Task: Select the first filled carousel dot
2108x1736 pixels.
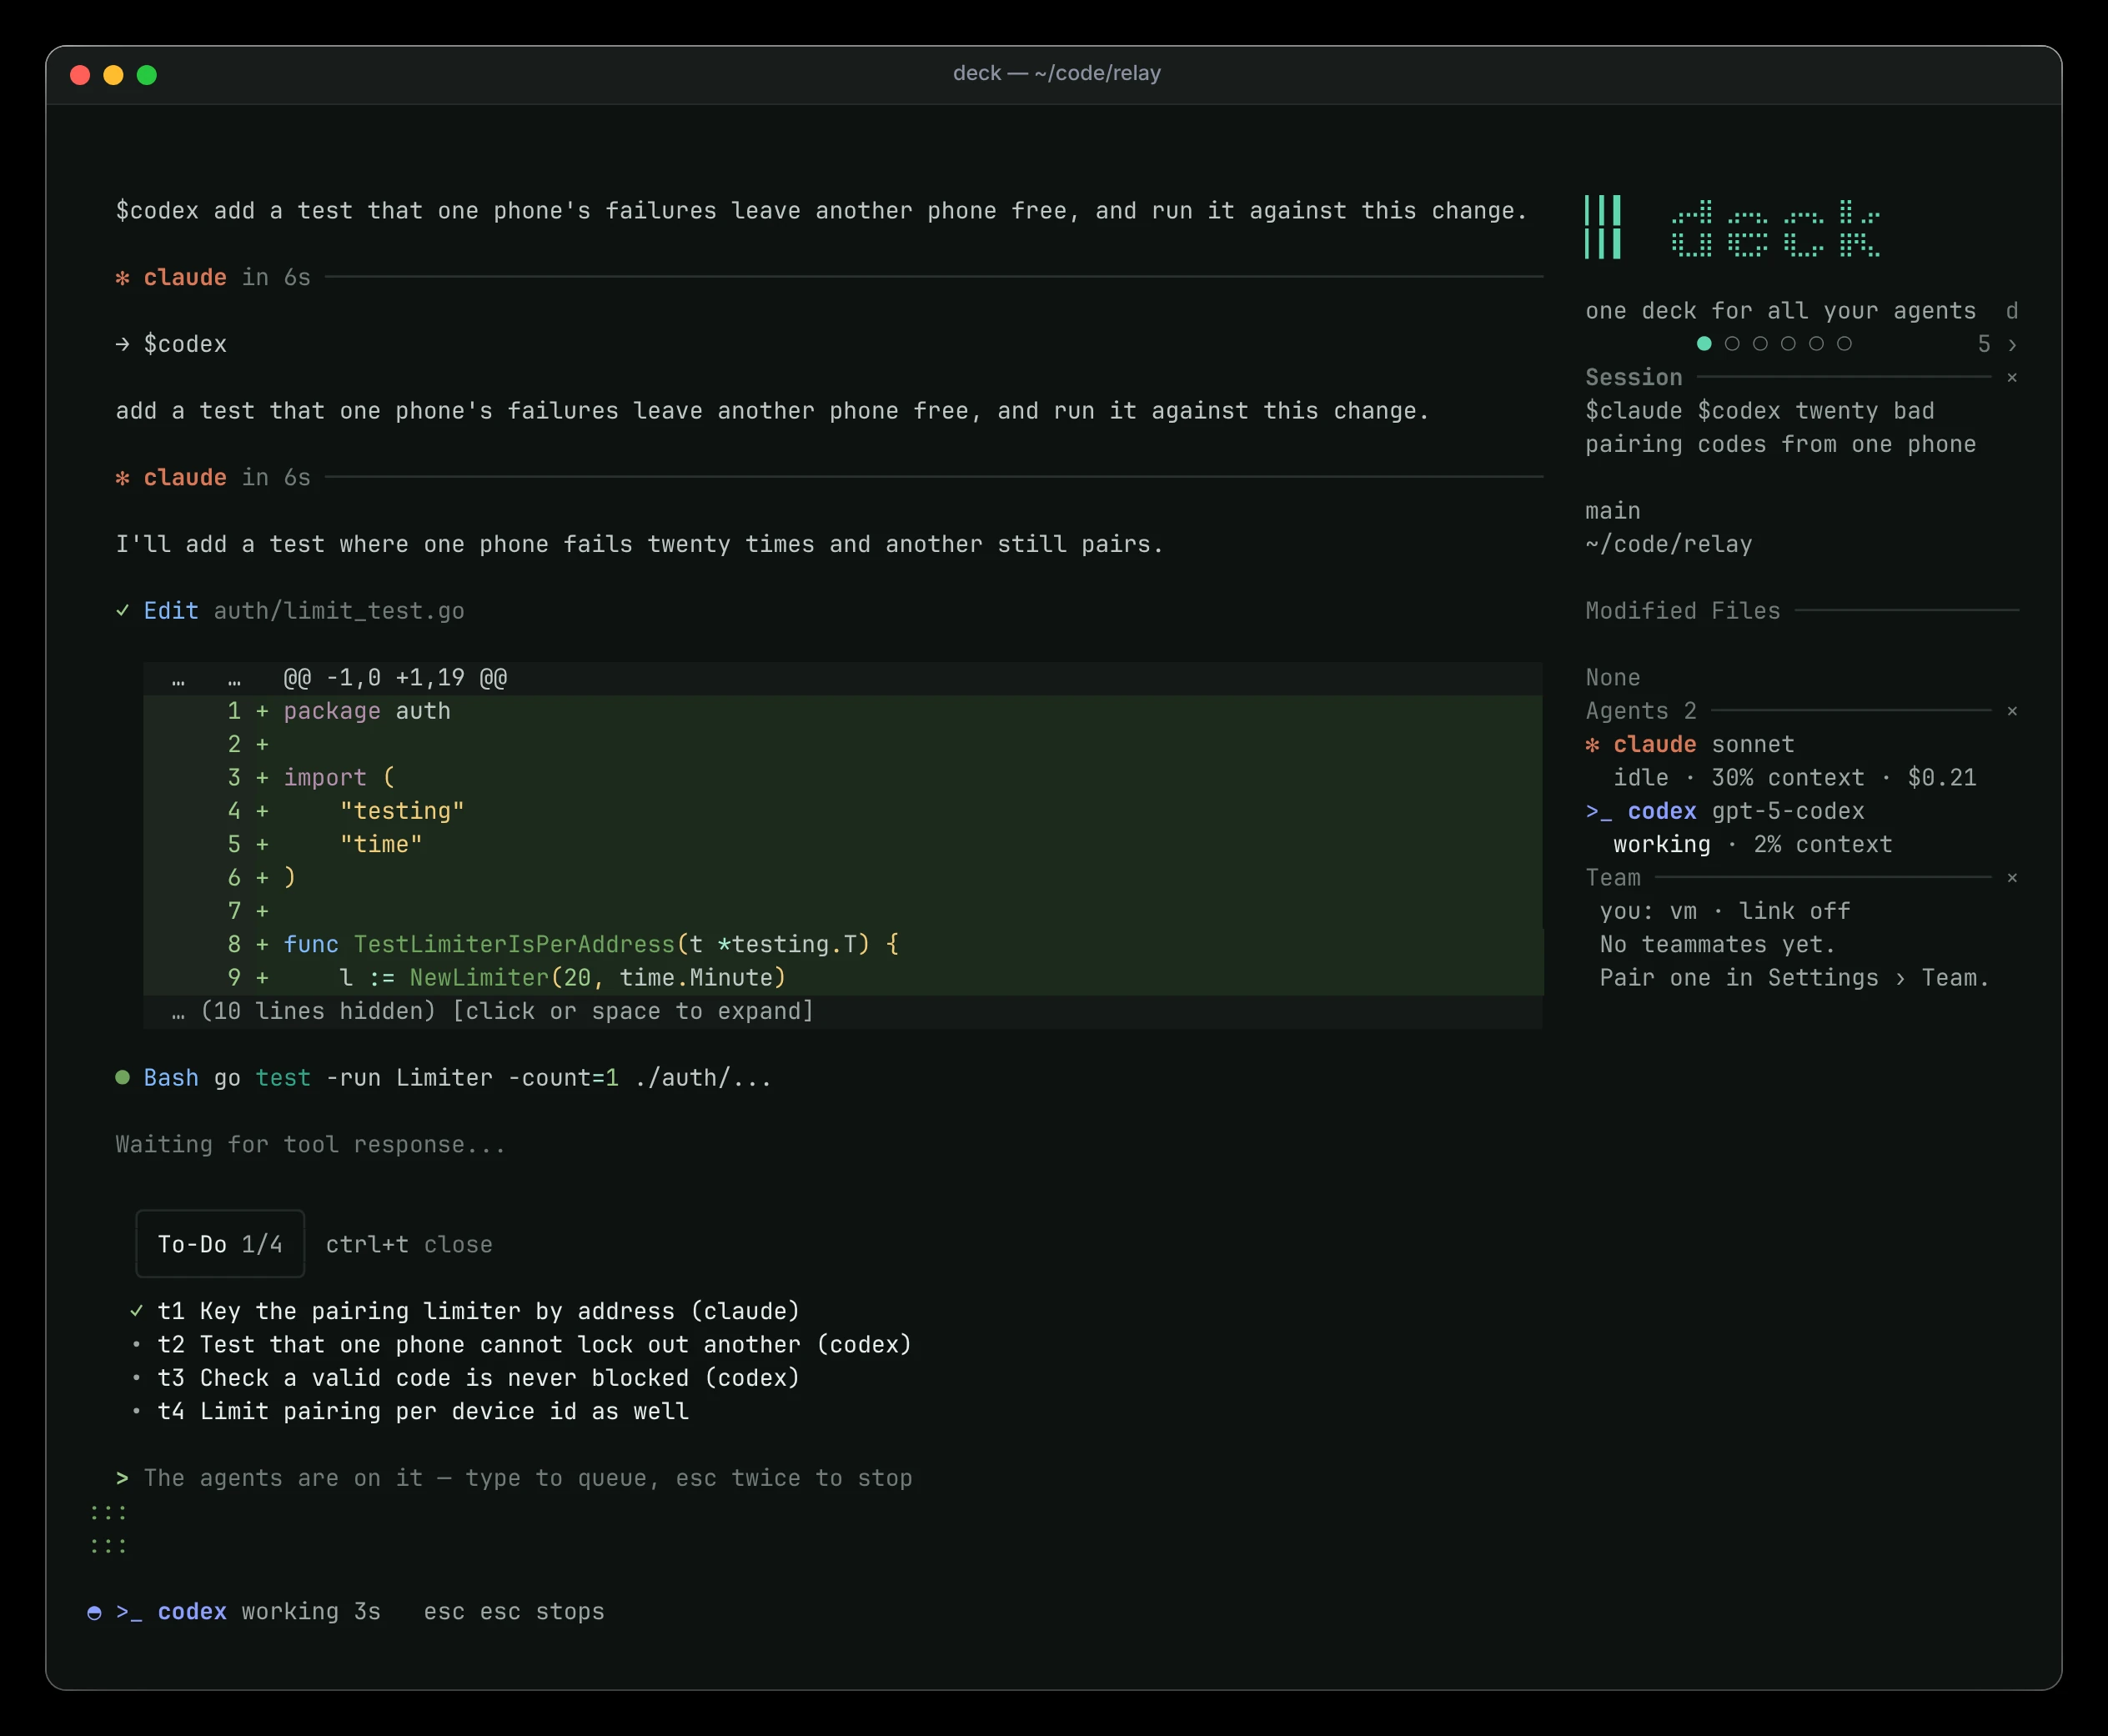Action: click(x=1704, y=344)
